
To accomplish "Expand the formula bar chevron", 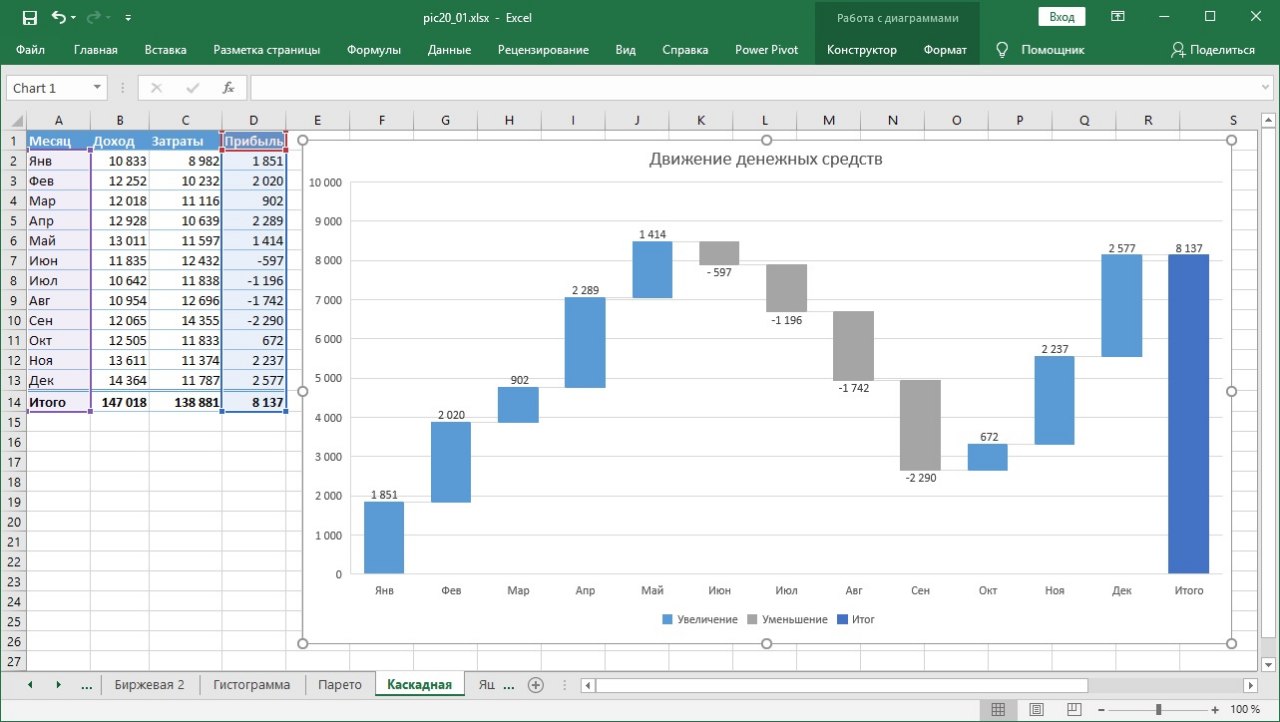I will [1264, 88].
